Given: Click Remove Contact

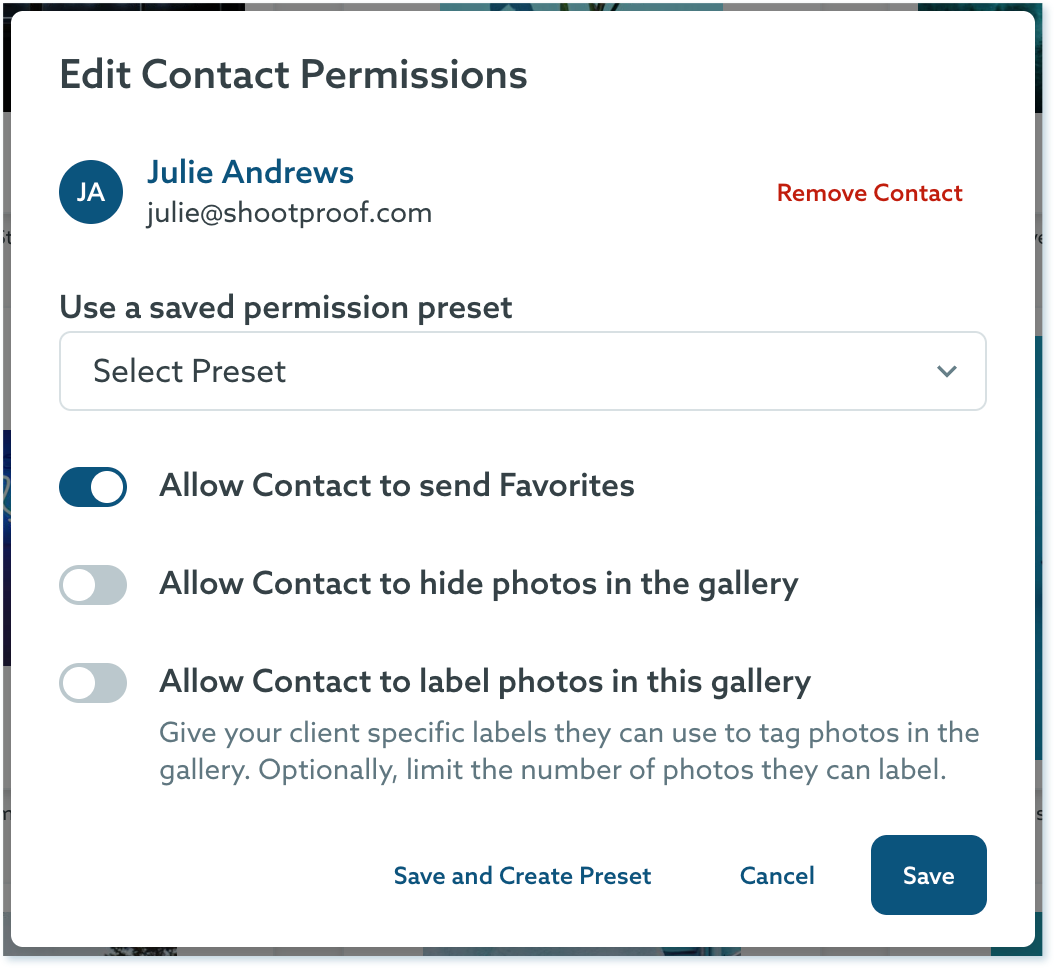Looking at the screenshot, I should click(869, 193).
